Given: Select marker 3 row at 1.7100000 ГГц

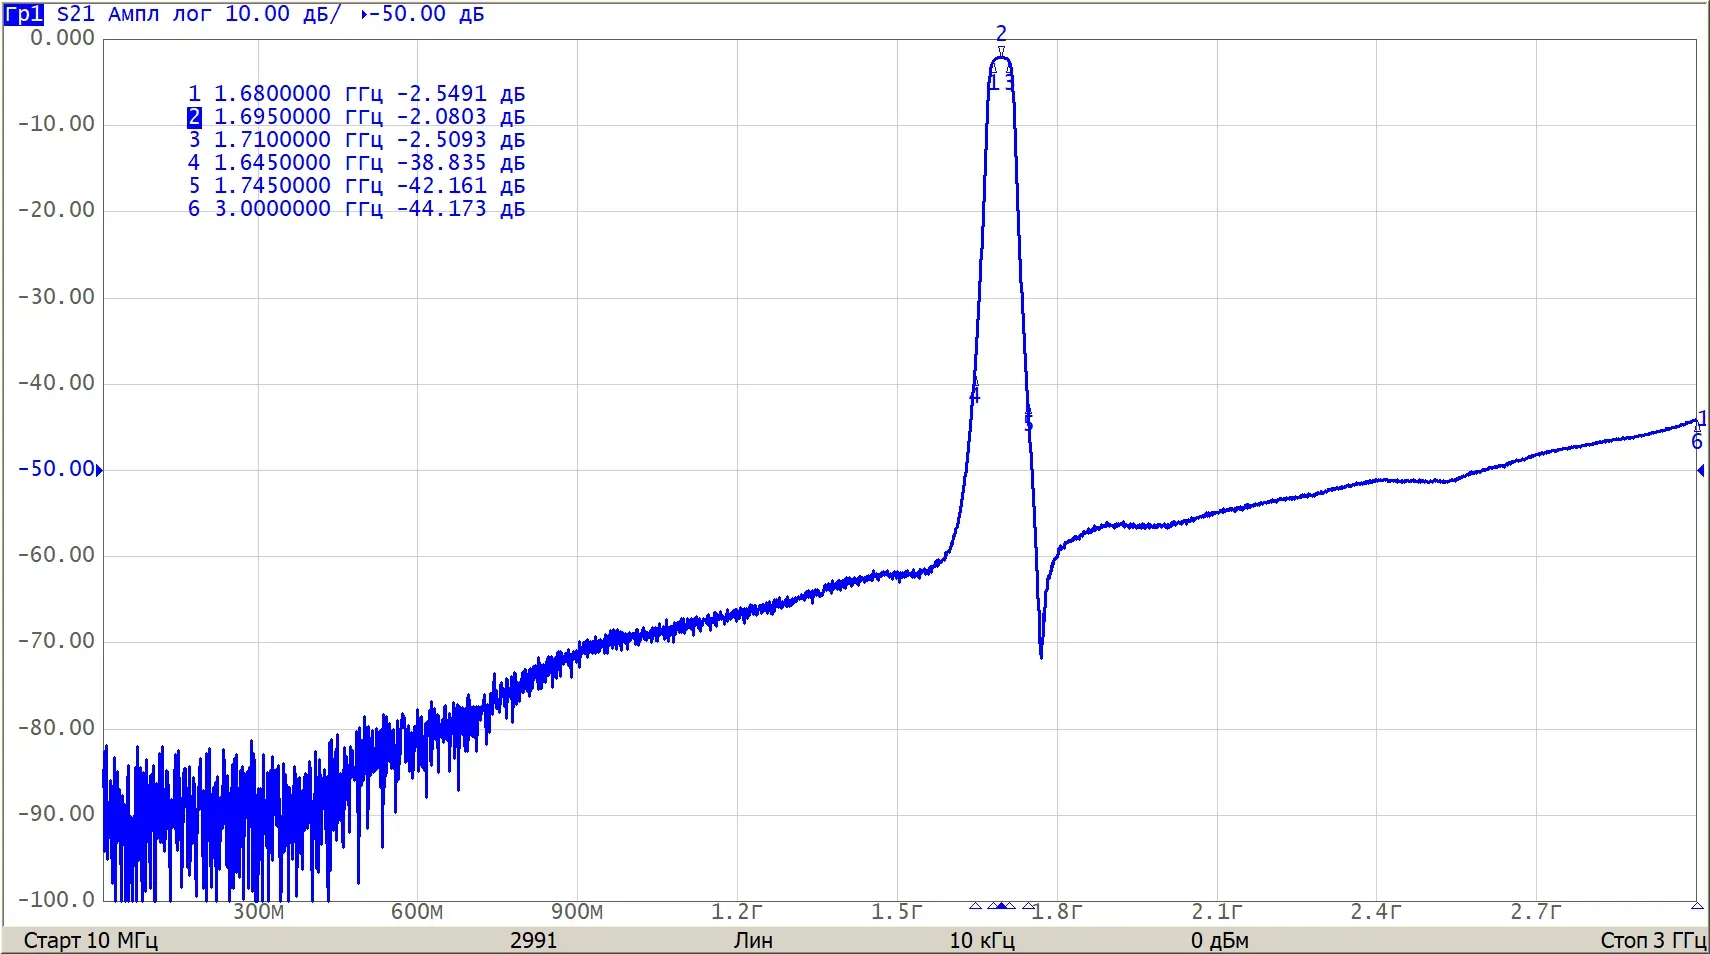Looking at the screenshot, I should pyautogui.click(x=356, y=140).
